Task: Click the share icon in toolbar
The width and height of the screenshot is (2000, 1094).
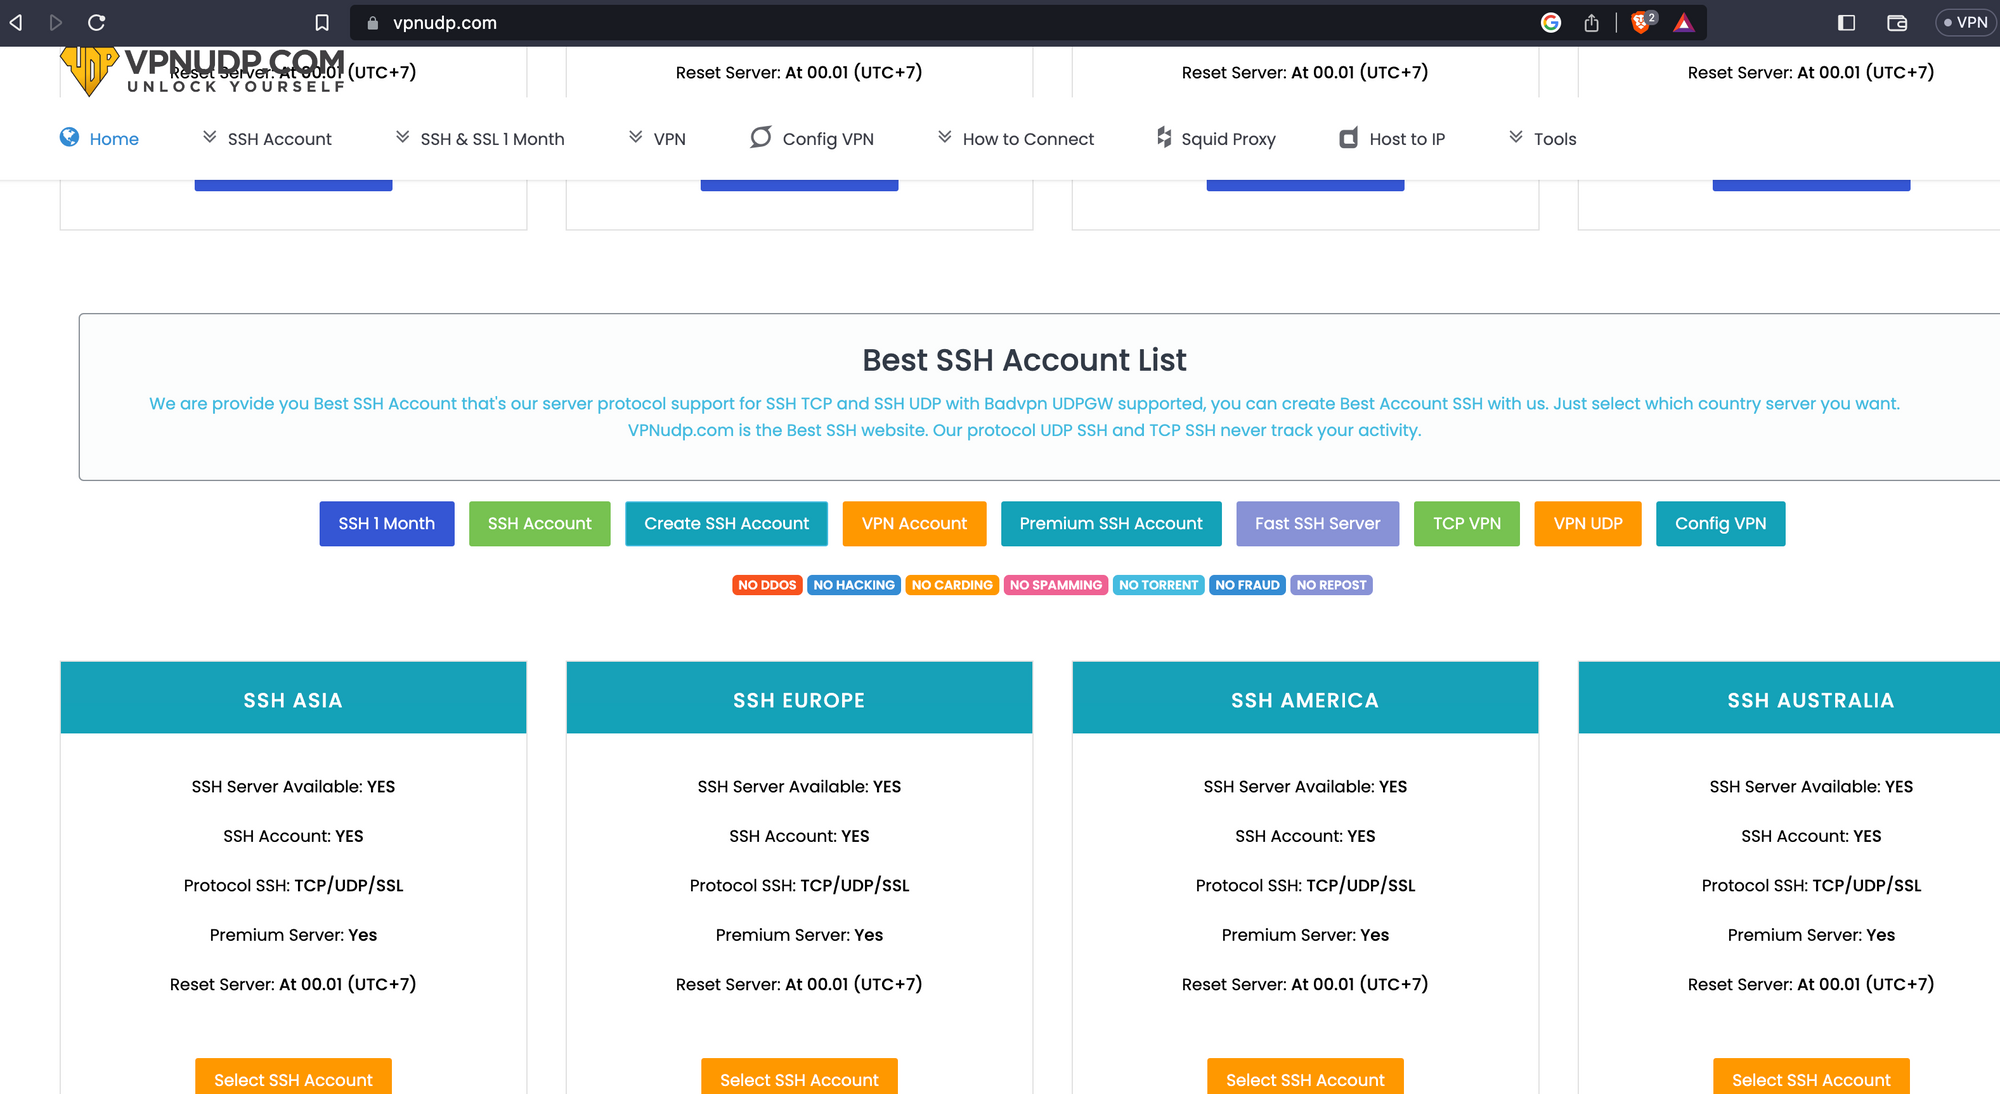Action: pyautogui.click(x=1591, y=22)
